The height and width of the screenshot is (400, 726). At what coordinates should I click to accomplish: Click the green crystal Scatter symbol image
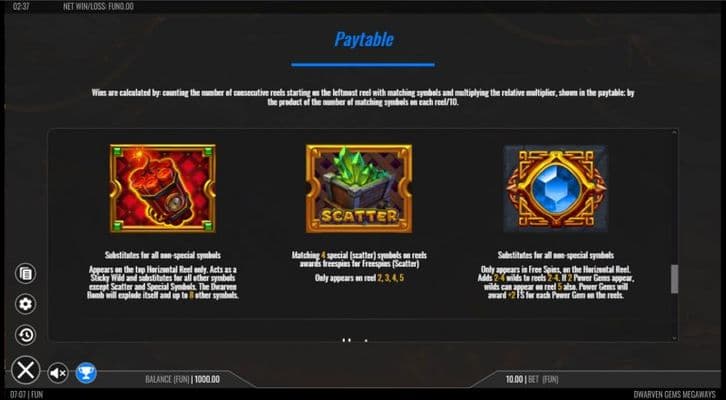point(359,188)
